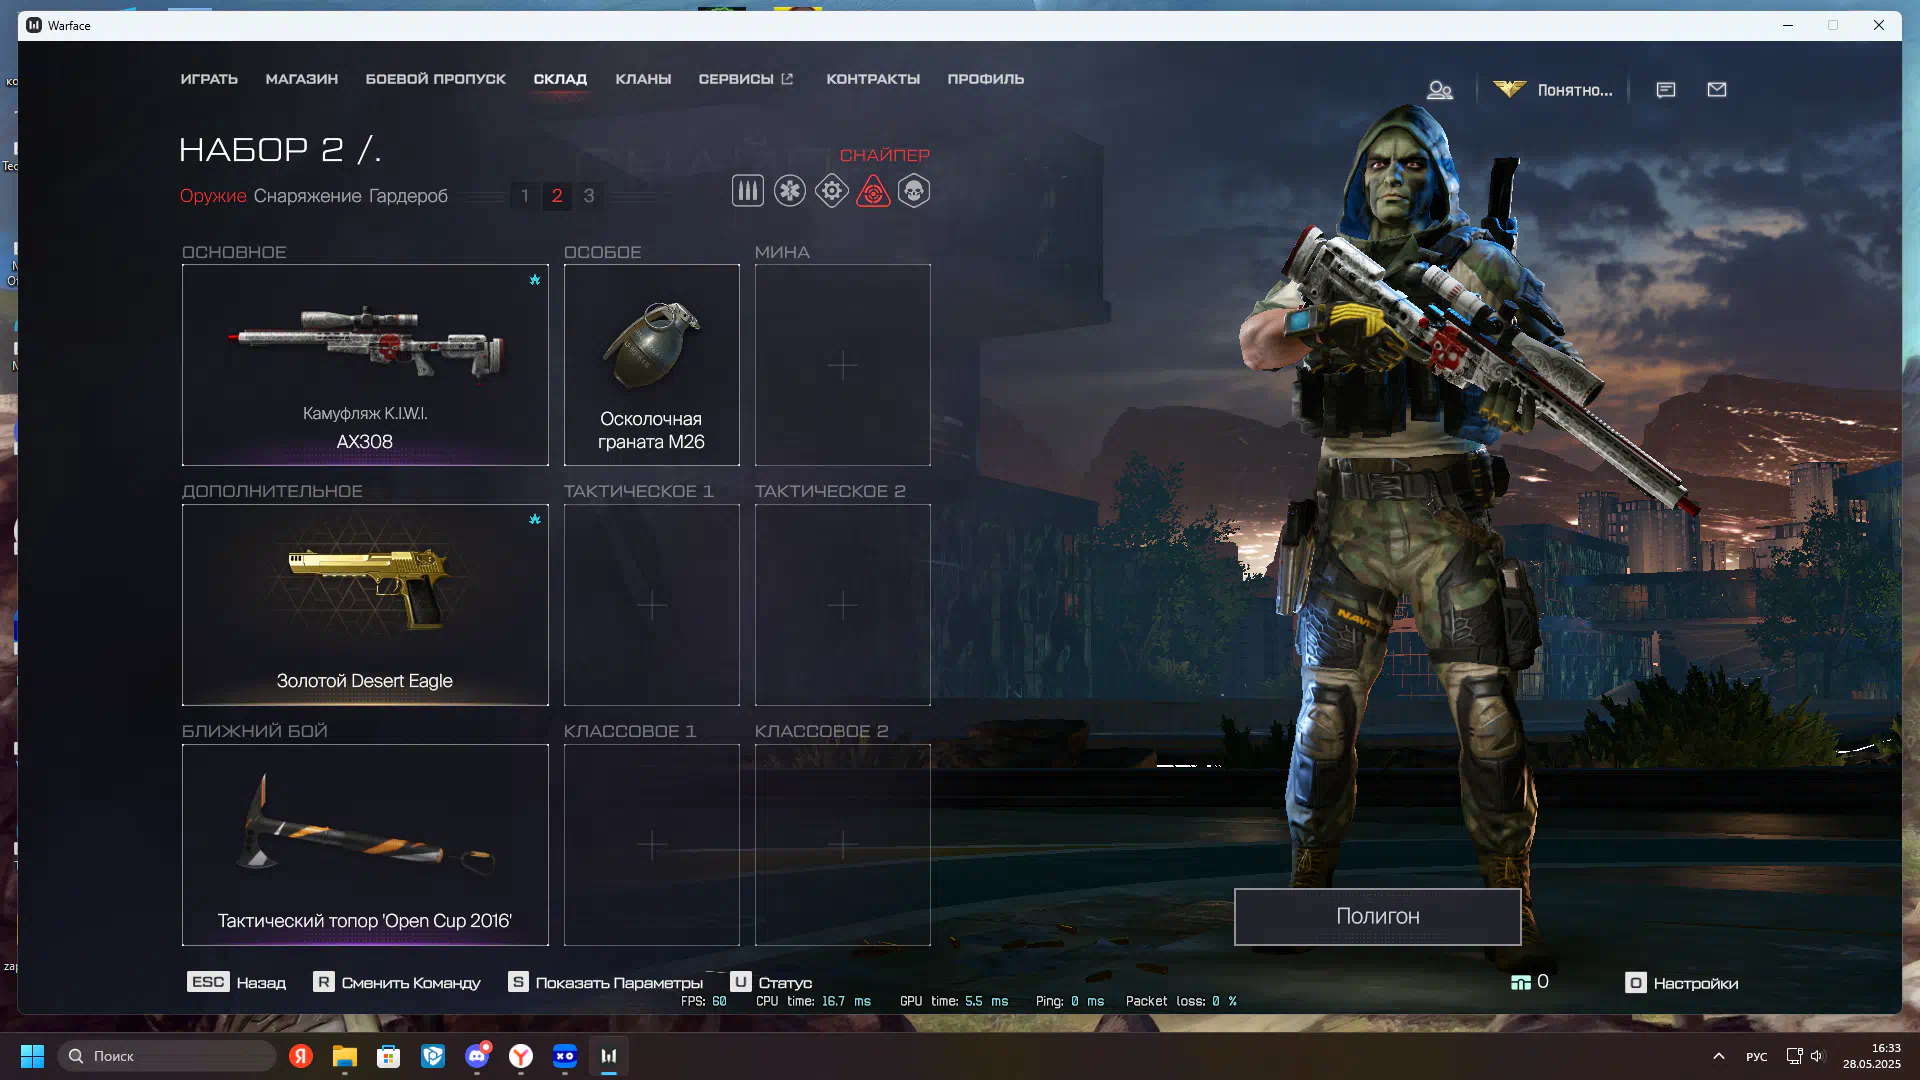Viewport: 1920px width, 1080px height.
Task: Open the clock and date panel
Action: coord(1872,1056)
